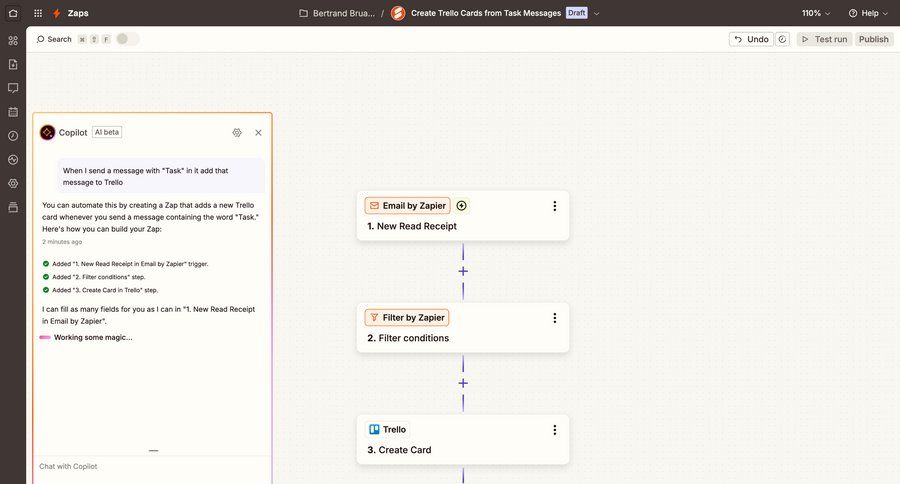900x484 pixels.
Task: Open the apps grid launcher
Action: pos(38,13)
